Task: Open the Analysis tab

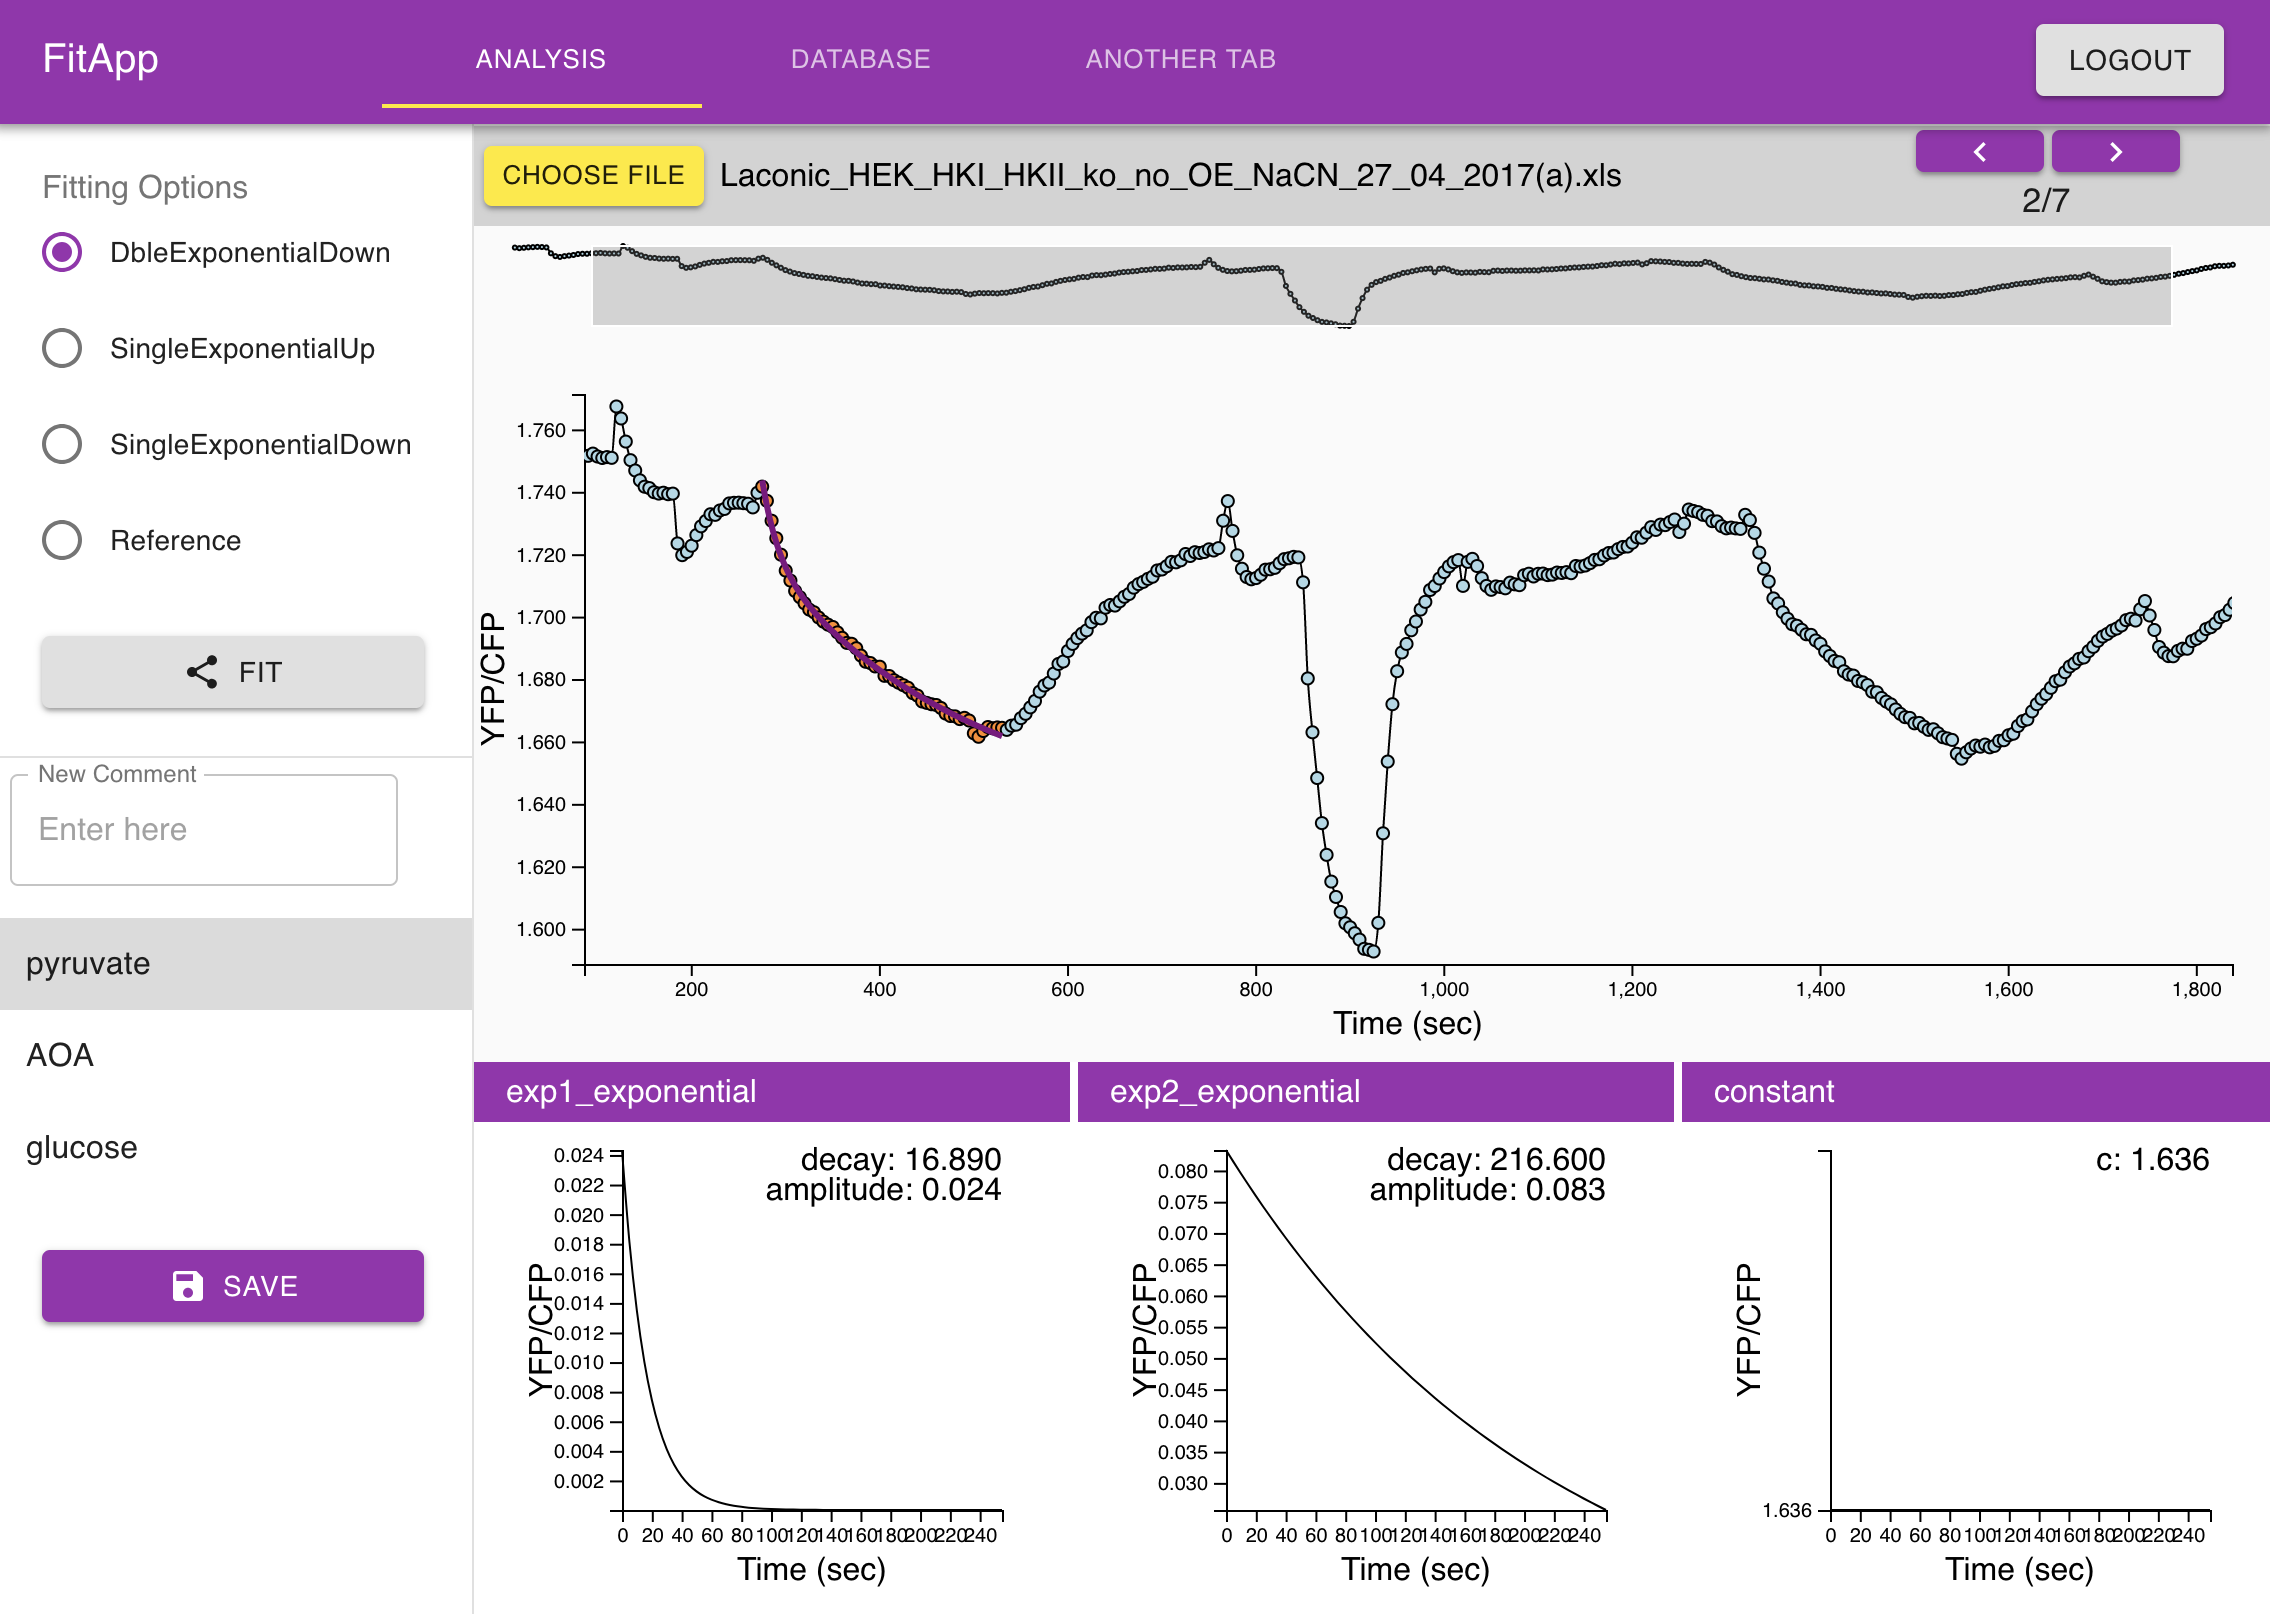Action: click(x=540, y=59)
